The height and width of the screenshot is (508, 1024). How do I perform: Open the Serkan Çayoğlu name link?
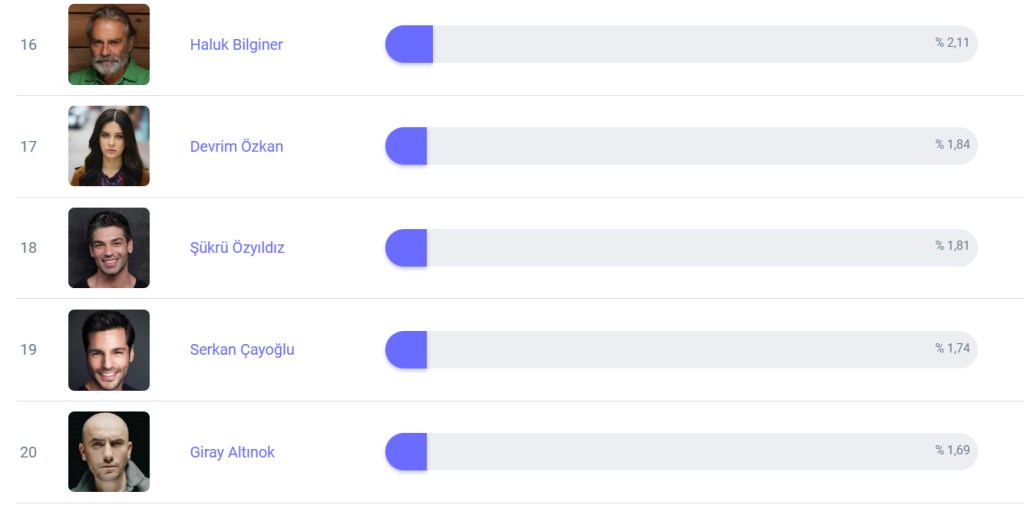point(242,350)
